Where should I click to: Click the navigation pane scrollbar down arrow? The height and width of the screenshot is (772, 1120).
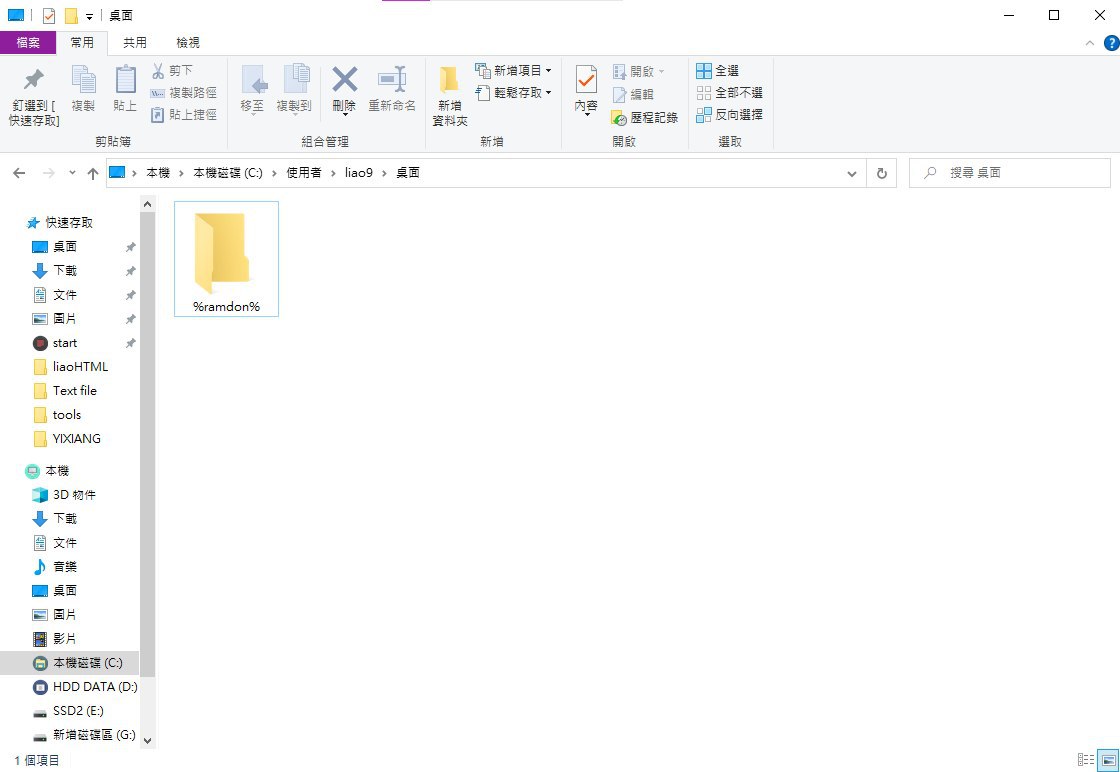click(x=148, y=740)
